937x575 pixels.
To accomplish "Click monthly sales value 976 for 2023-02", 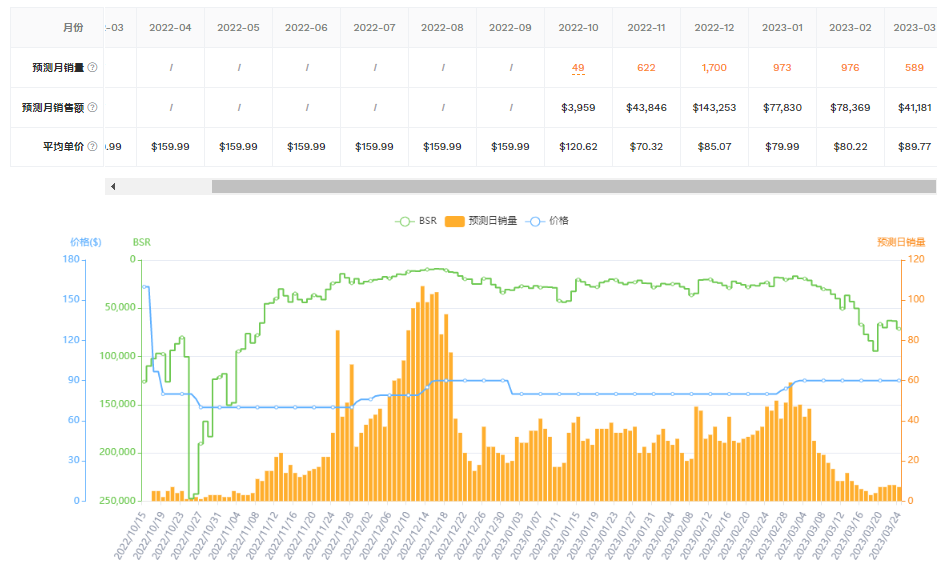I will tap(850, 68).
